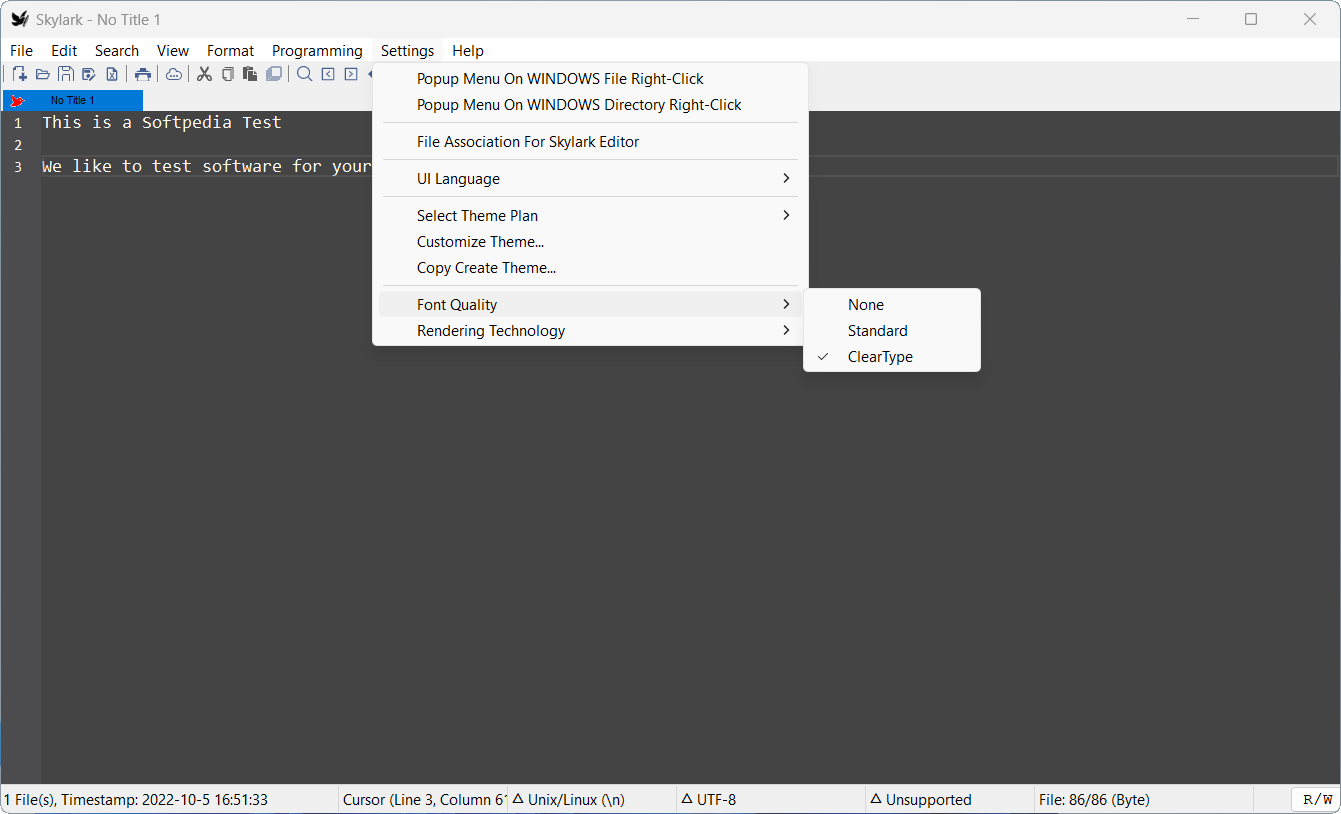1341x814 pixels.
Task: Place the cursor in line 3 text
Action: point(207,167)
